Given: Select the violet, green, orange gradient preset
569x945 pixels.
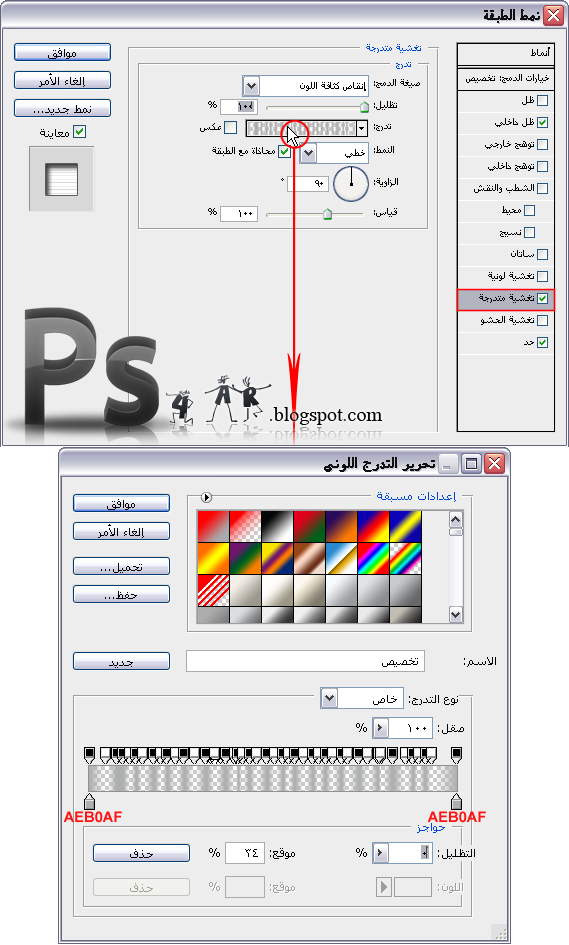Looking at the screenshot, I should (245, 558).
